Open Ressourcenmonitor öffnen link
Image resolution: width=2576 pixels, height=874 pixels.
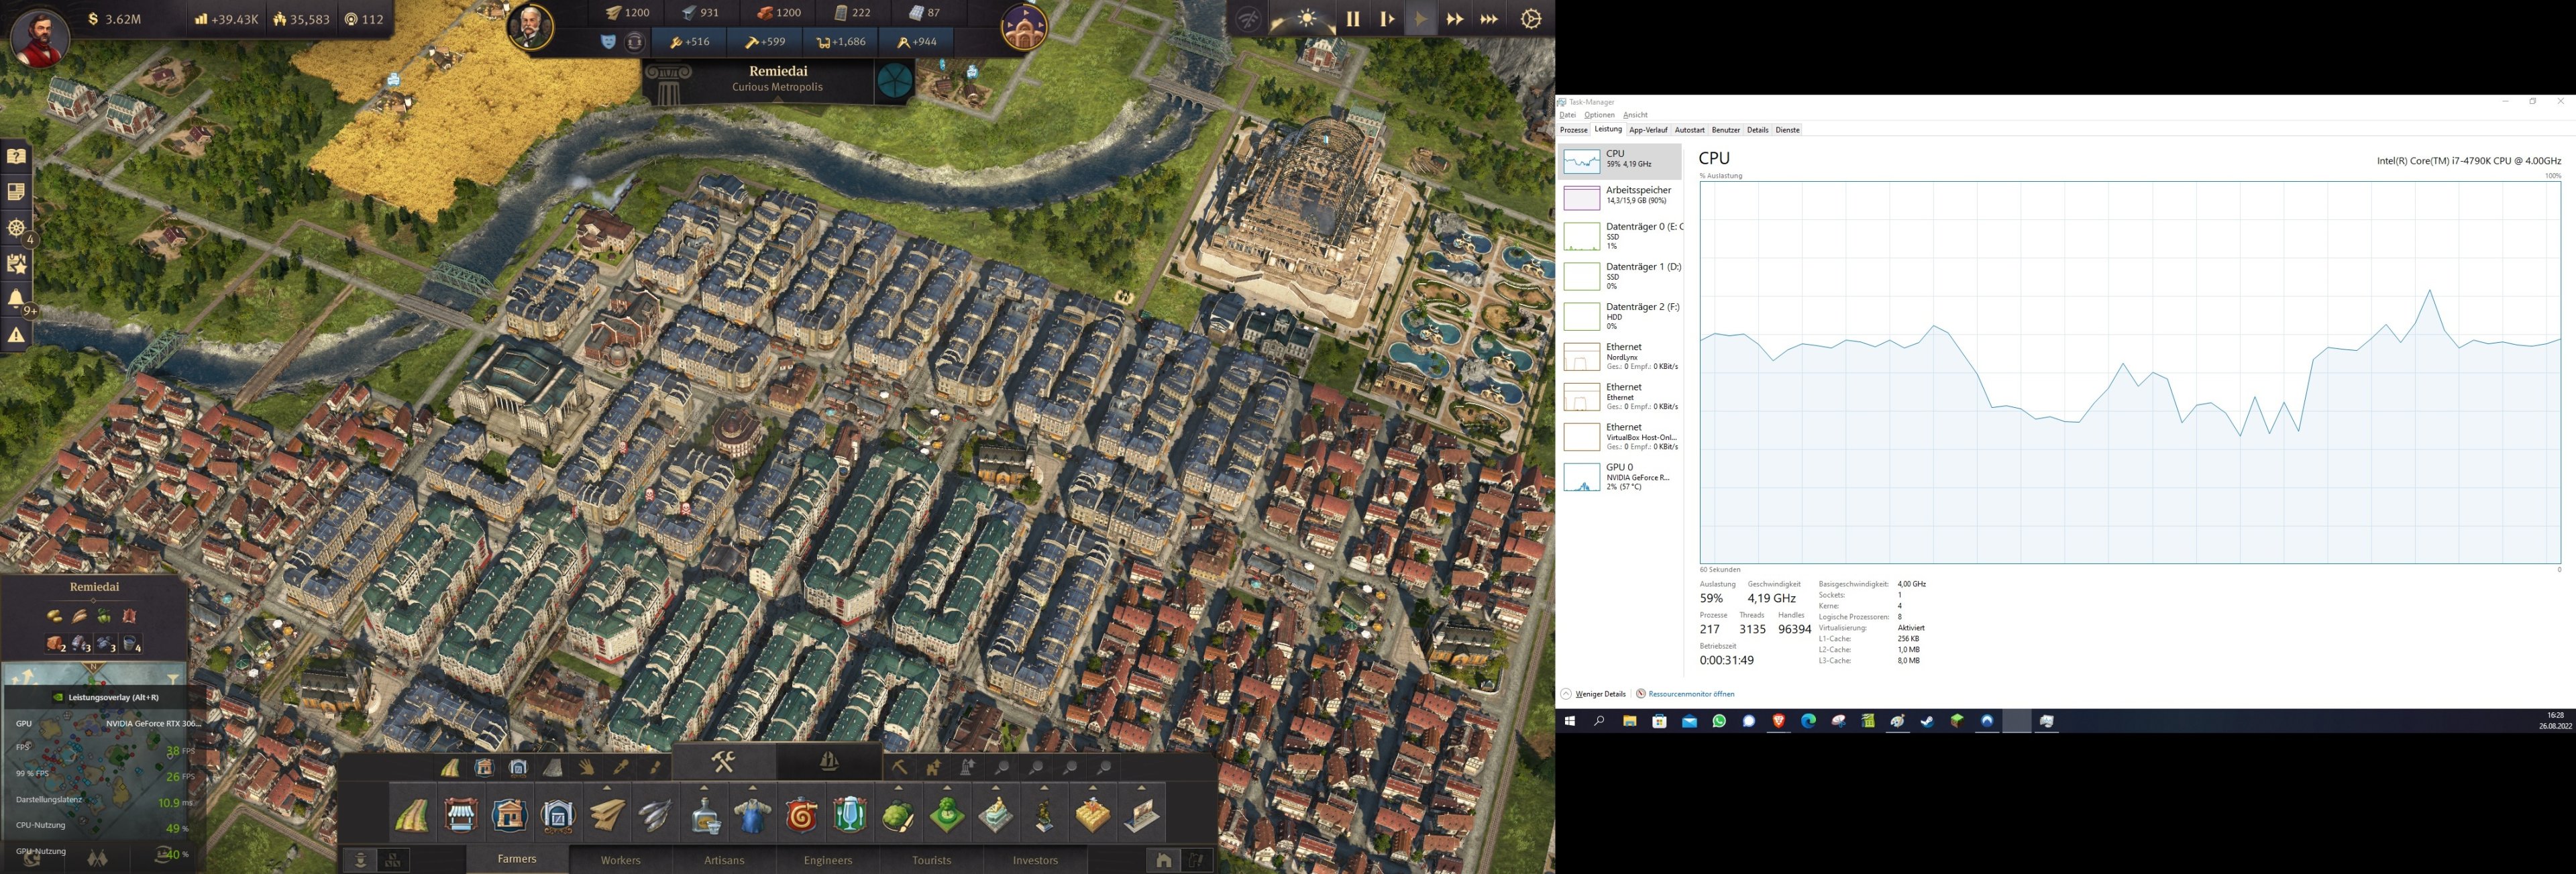click(x=1691, y=694)
